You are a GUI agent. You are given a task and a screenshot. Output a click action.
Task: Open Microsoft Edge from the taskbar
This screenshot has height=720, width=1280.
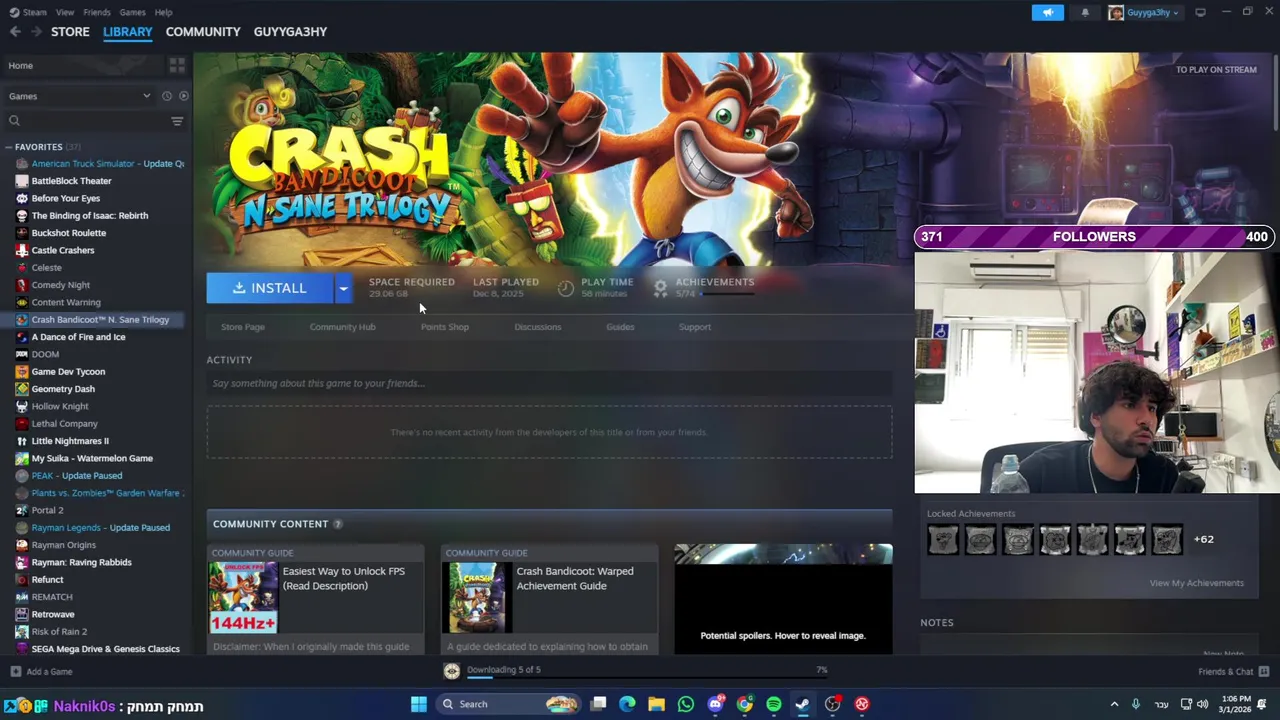pos(627,704)
